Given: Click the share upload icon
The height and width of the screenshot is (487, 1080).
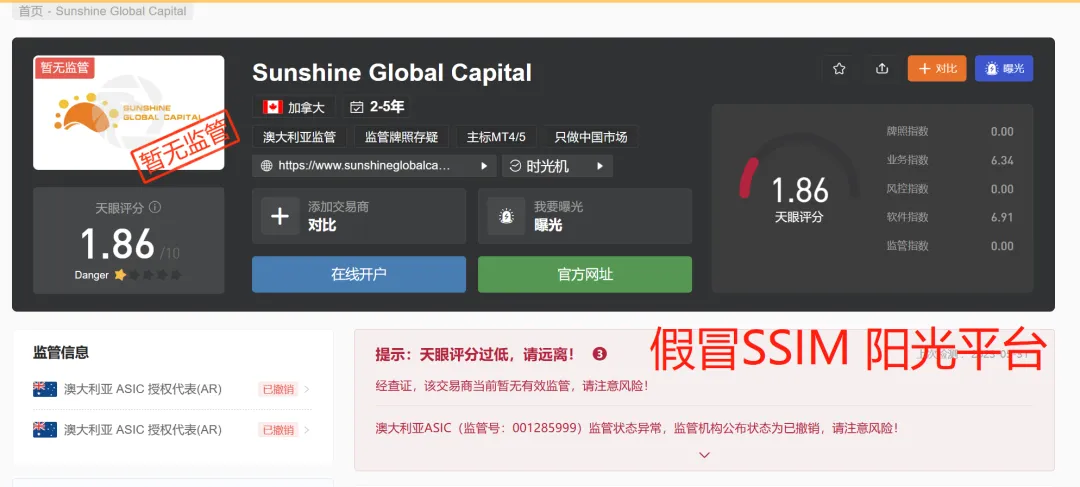Looking at the screenshot, I should [x=882, y=69].
